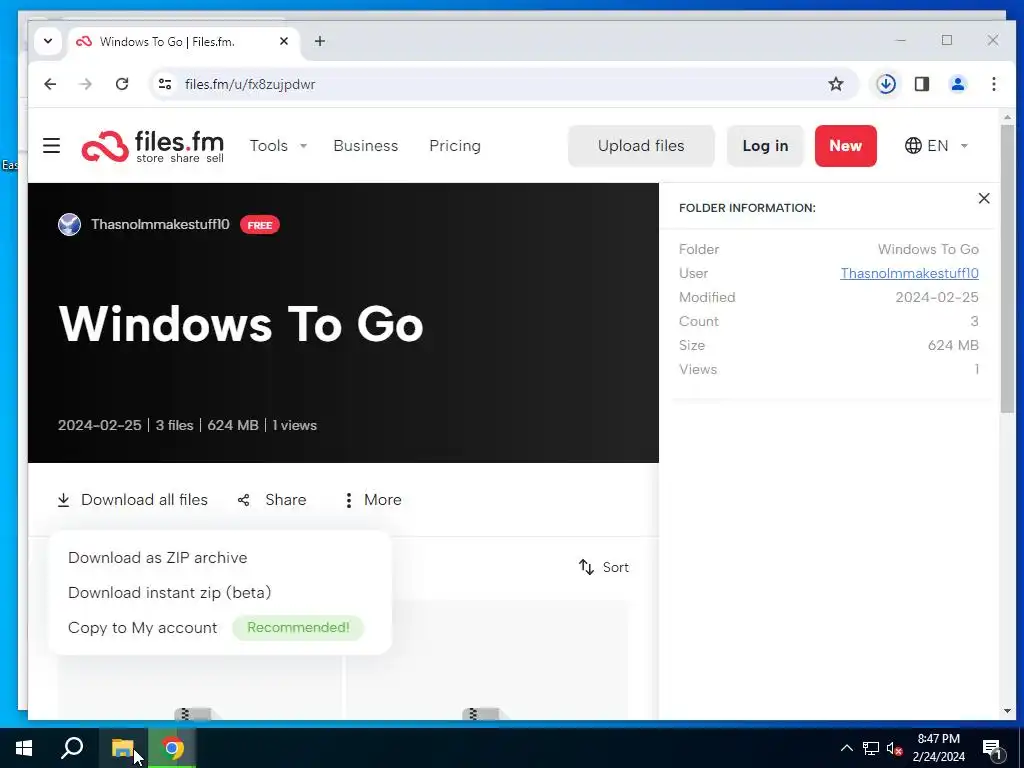Click the user avatar of Thasnolmmakestuff10
Screen dimensions: 1024x768
[69, 225]
